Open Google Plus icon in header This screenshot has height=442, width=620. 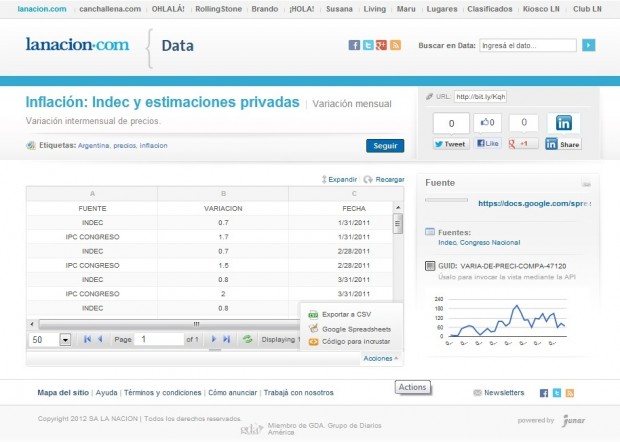pos(381,45)
